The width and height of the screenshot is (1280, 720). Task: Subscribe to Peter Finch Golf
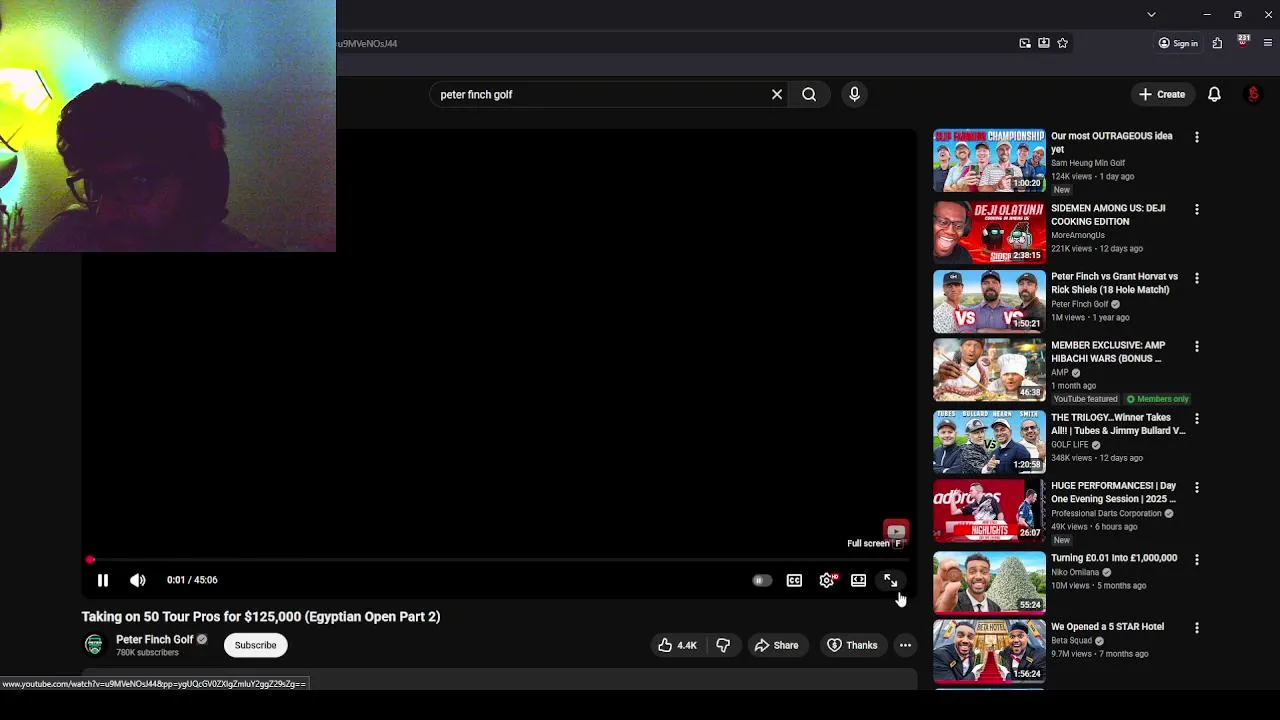coord(255,645)
